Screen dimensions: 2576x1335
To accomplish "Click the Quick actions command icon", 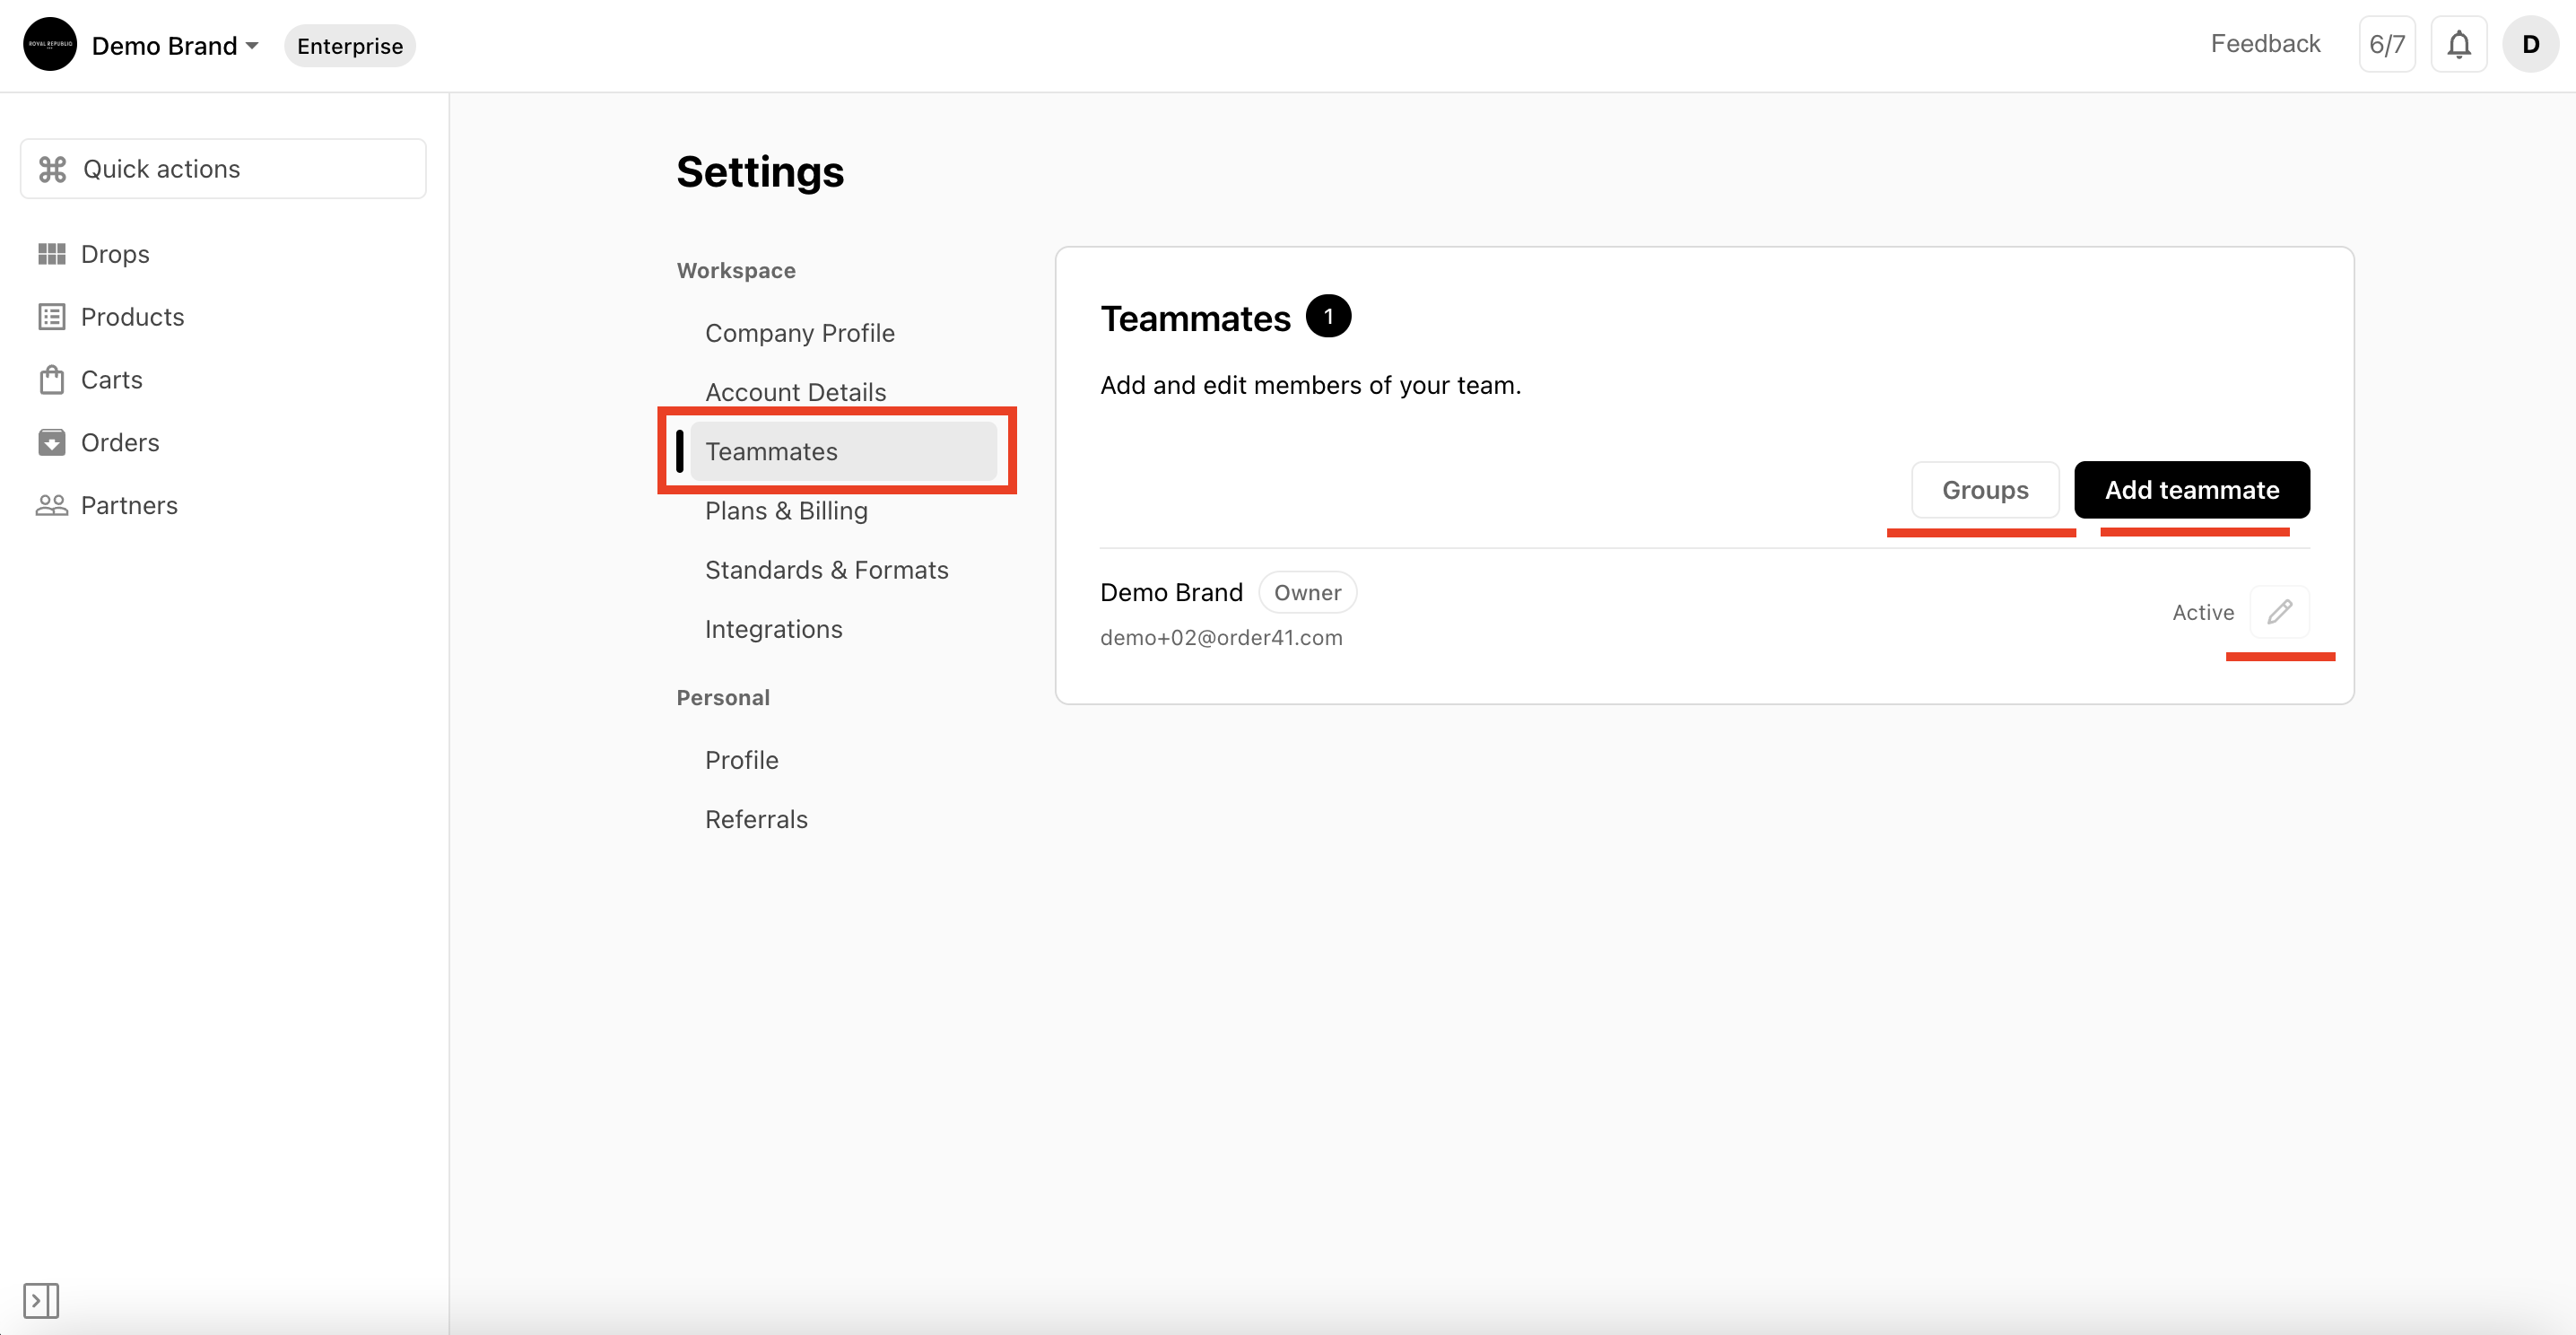I will [x=53, y=168].
